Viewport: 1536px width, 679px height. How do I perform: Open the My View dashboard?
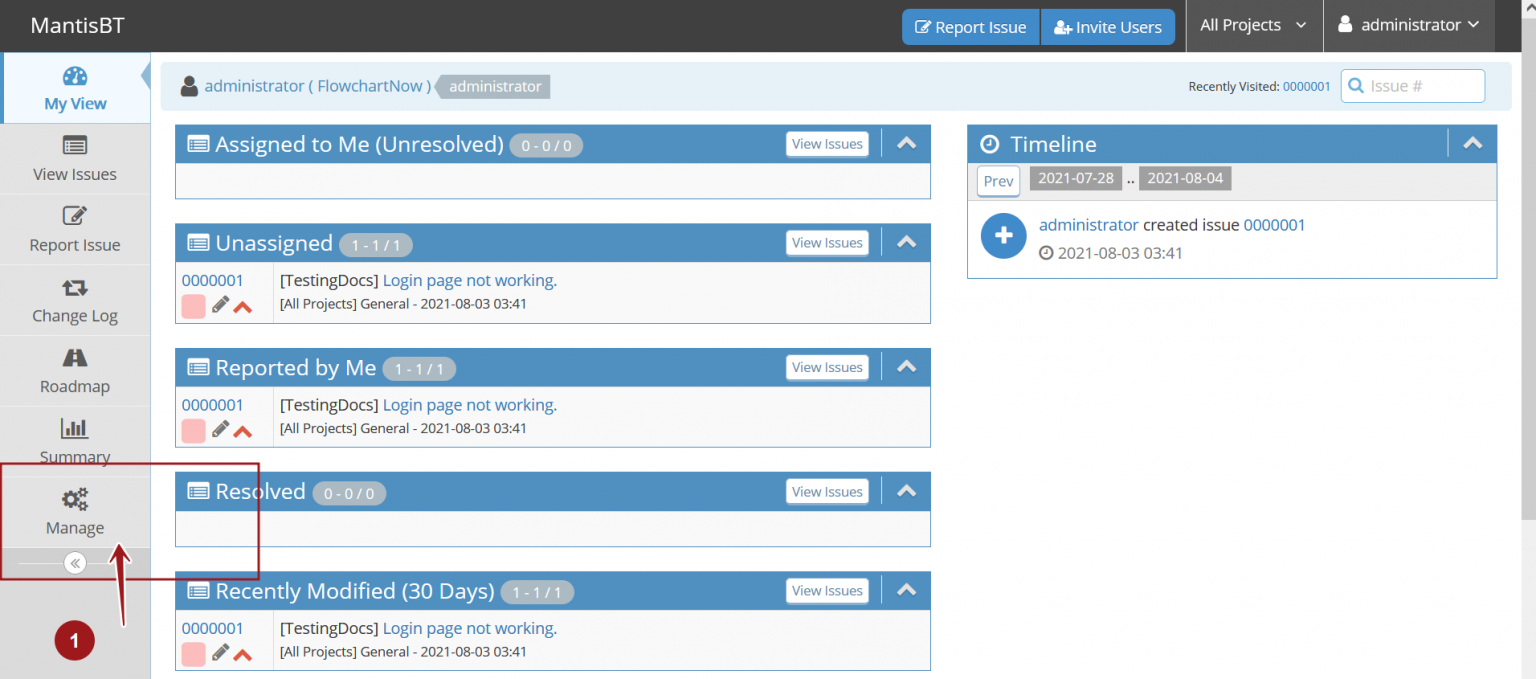(74, 88)
